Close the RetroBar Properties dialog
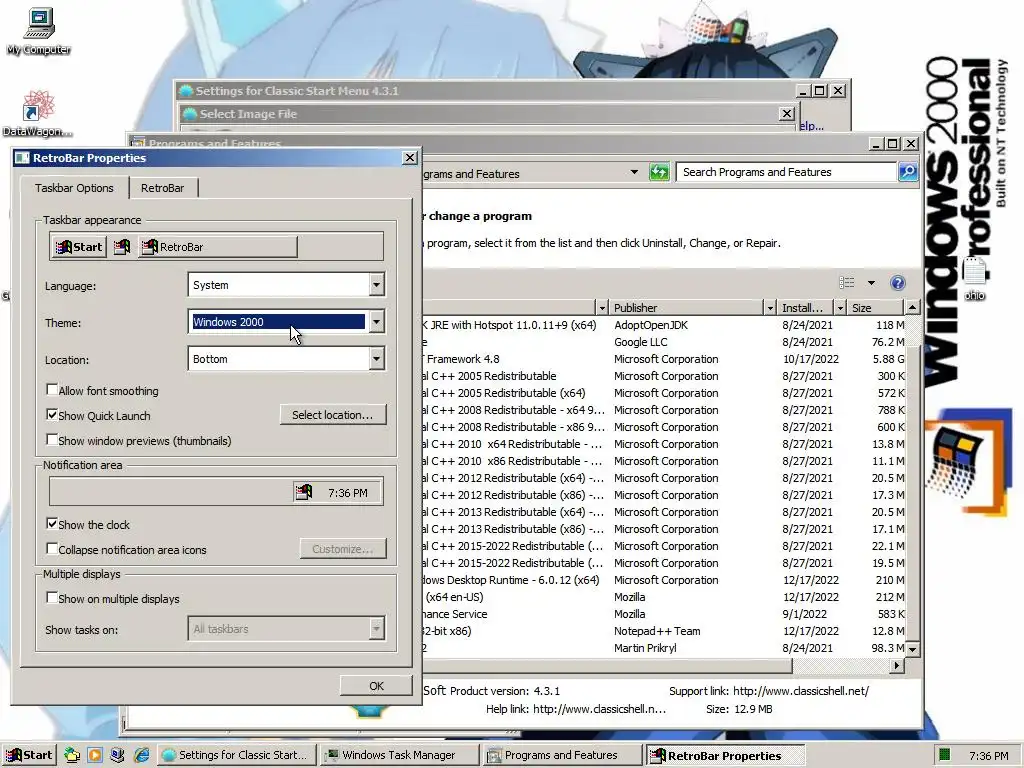The width and height of the screenshot is (1024, 768). (x=409, y=157)
